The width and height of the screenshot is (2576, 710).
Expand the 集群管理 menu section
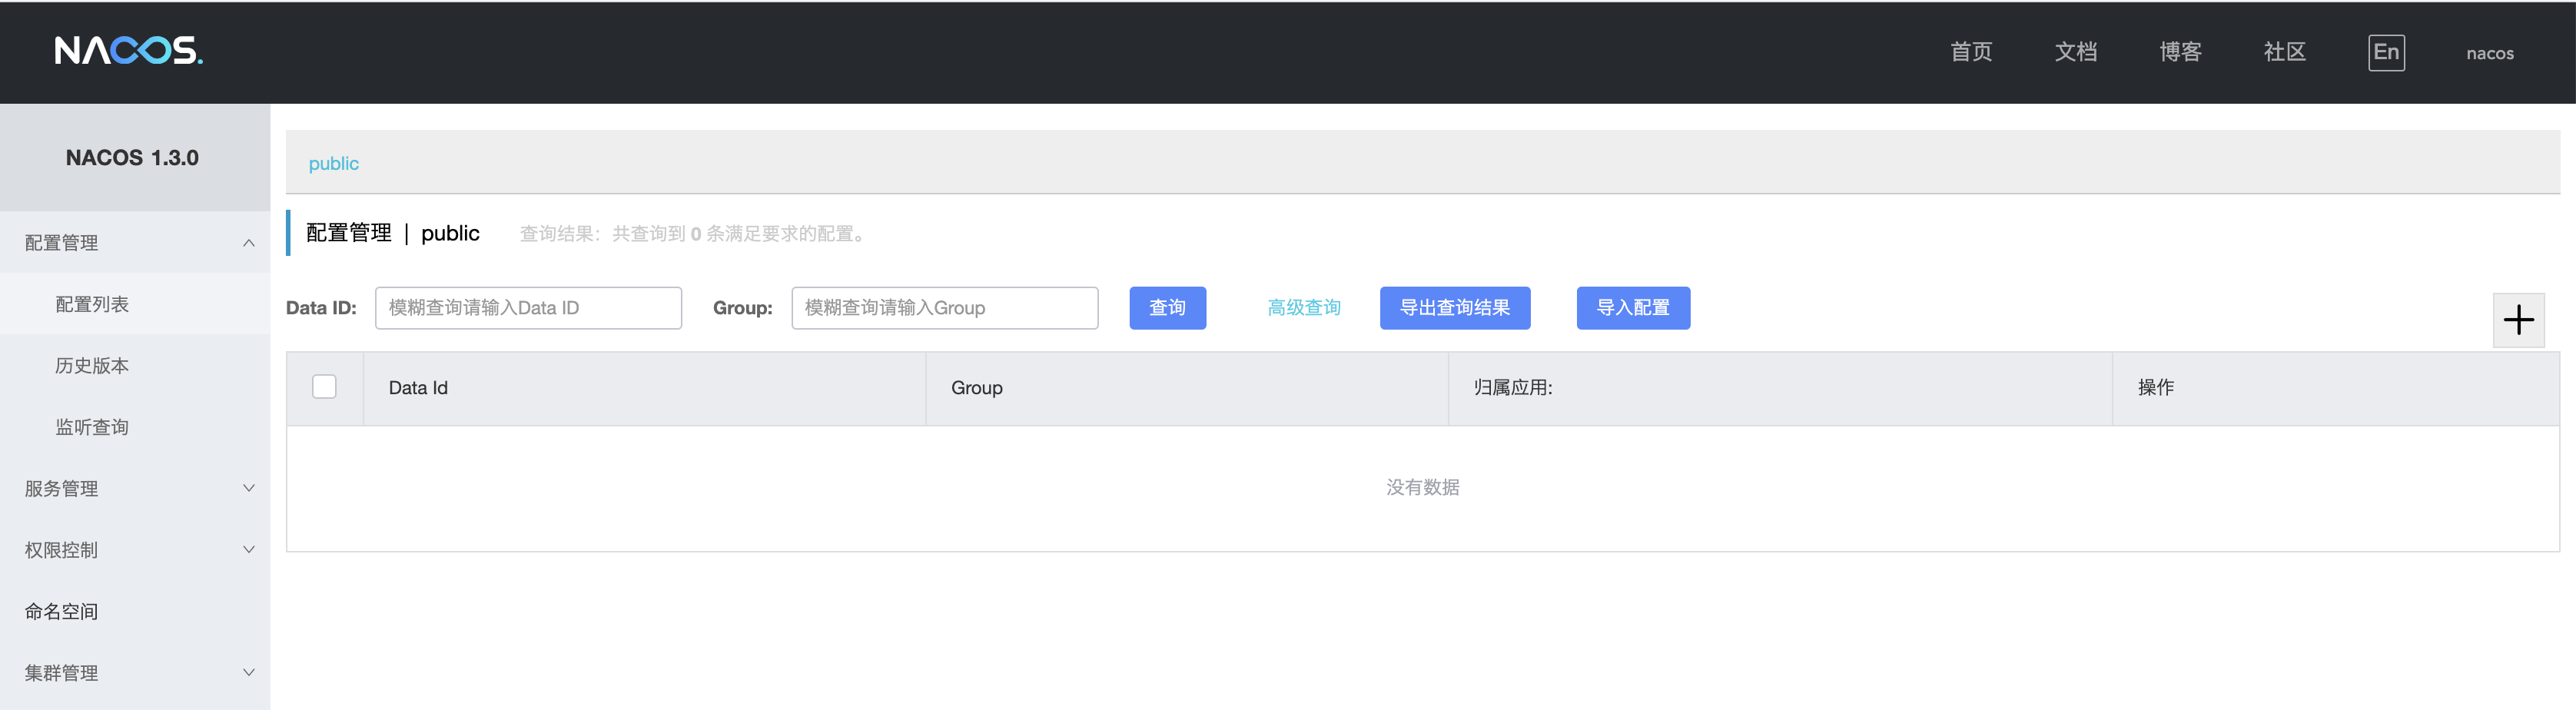135,673
